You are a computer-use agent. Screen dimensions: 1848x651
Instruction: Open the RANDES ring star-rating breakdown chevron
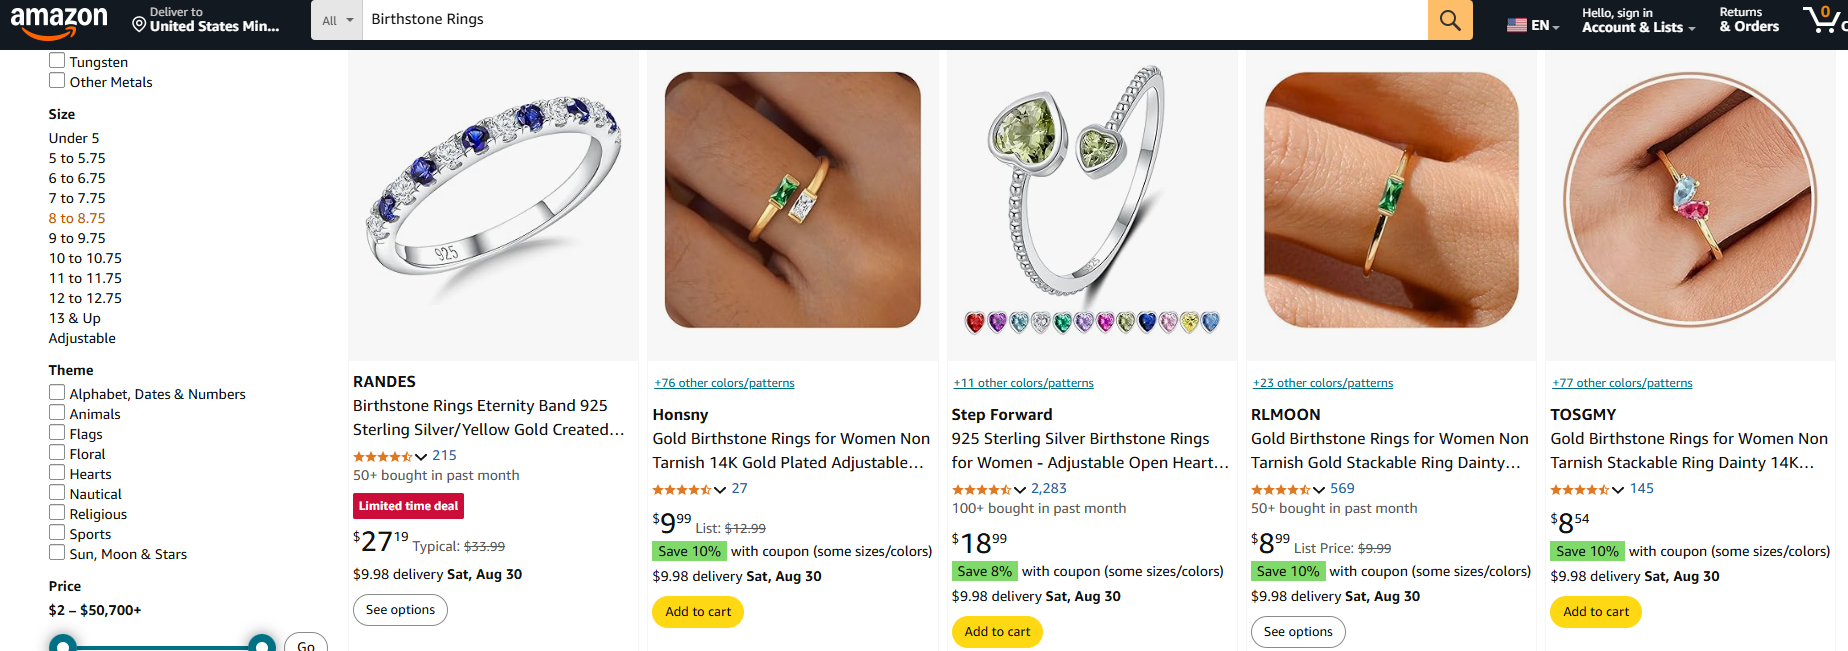click(x=419, y=455)
